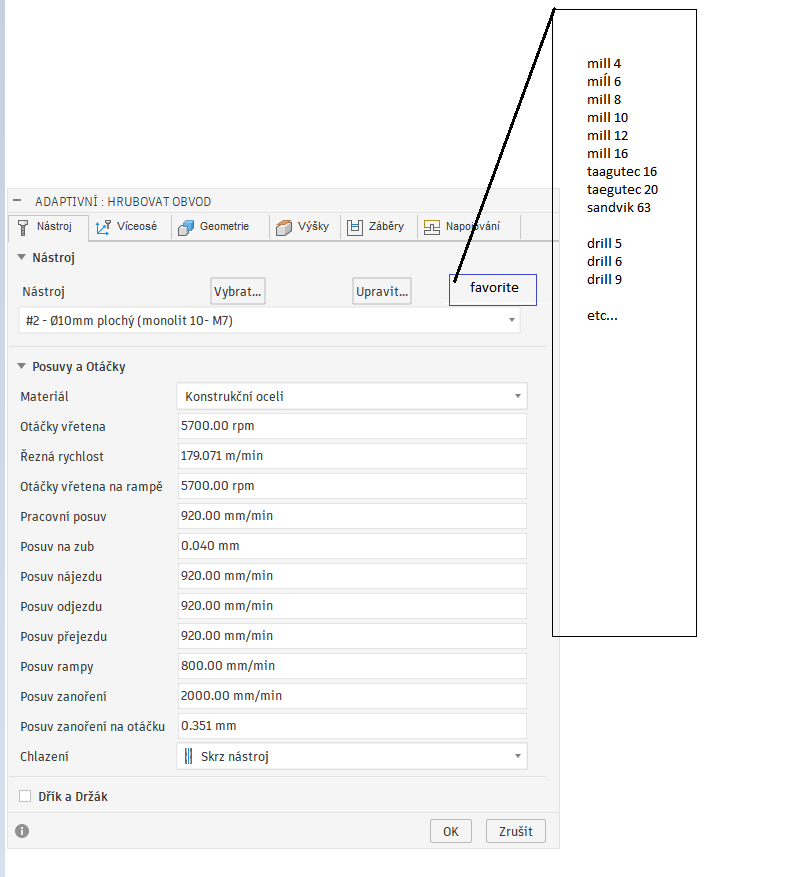Click the Víceosé multi-axis icon
Viewport: 798px width, 877px height.
[x=103, y=228]
